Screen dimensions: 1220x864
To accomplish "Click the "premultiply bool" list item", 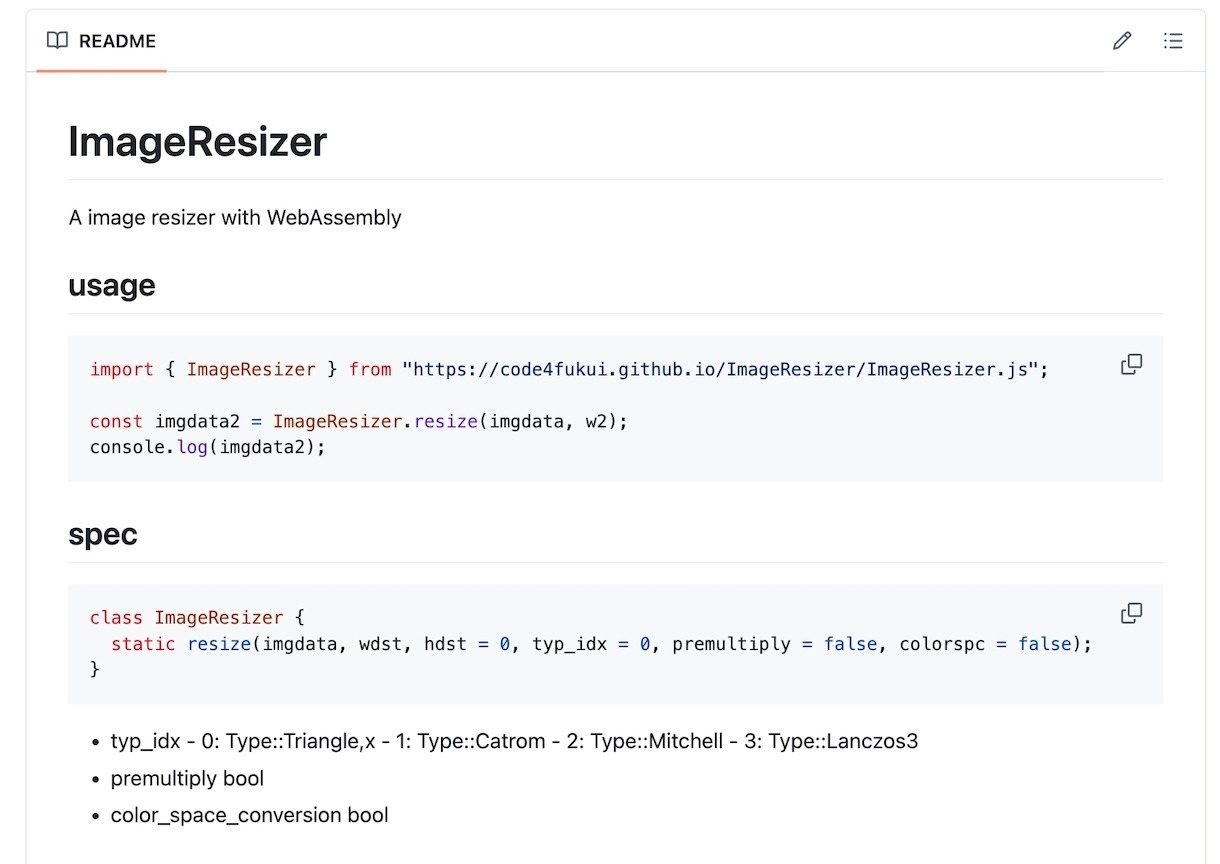I will click(x=187, y=778).
